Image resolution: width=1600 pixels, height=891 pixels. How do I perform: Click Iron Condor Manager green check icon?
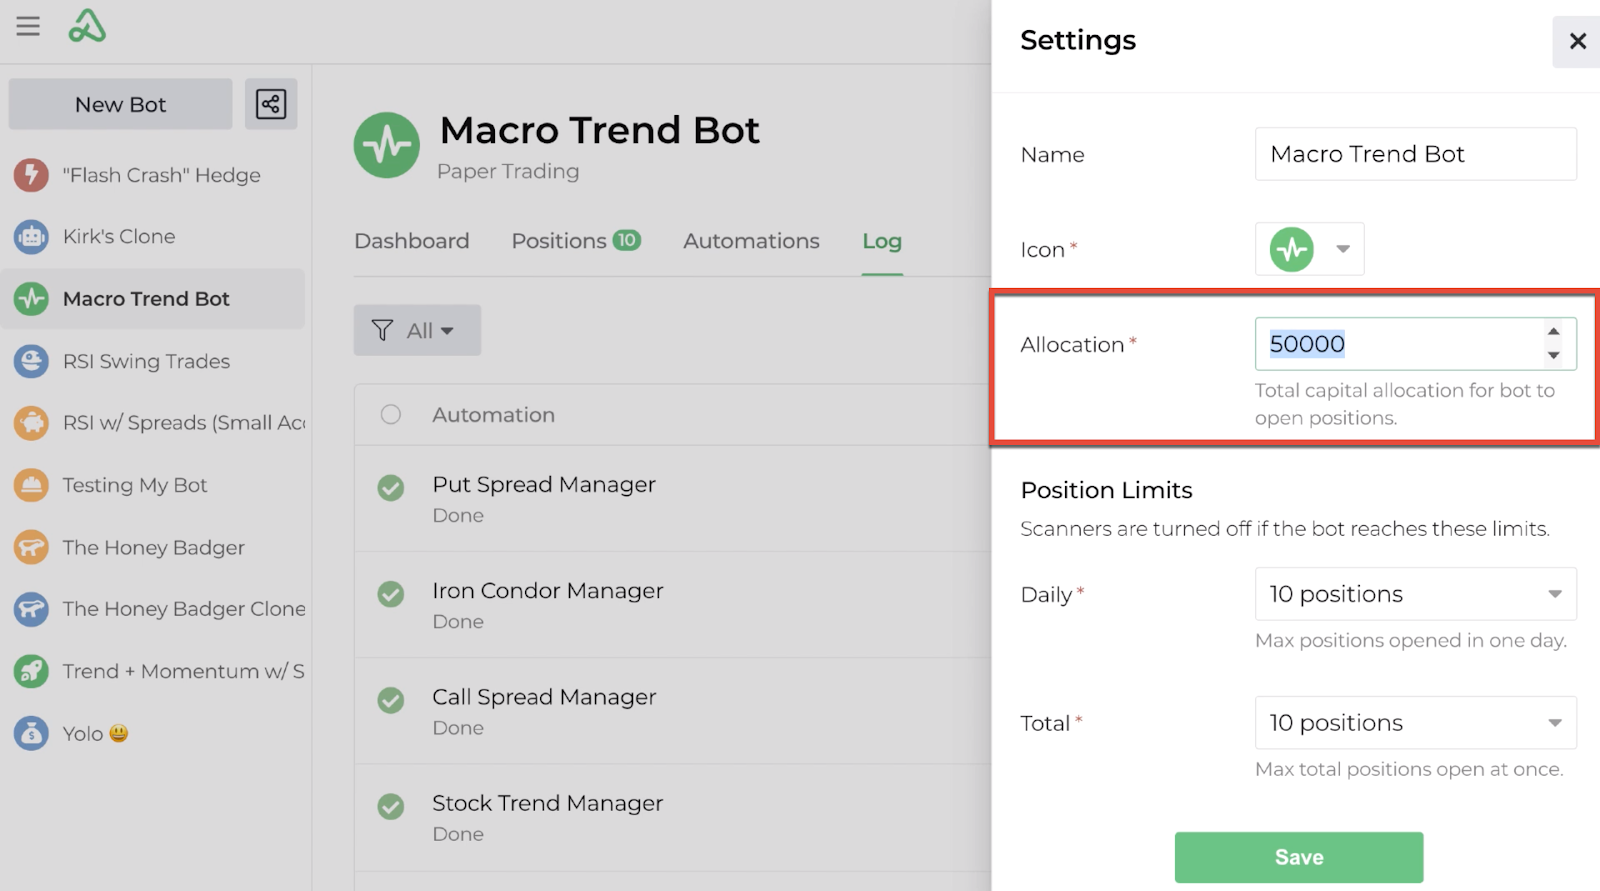[391, 594]
